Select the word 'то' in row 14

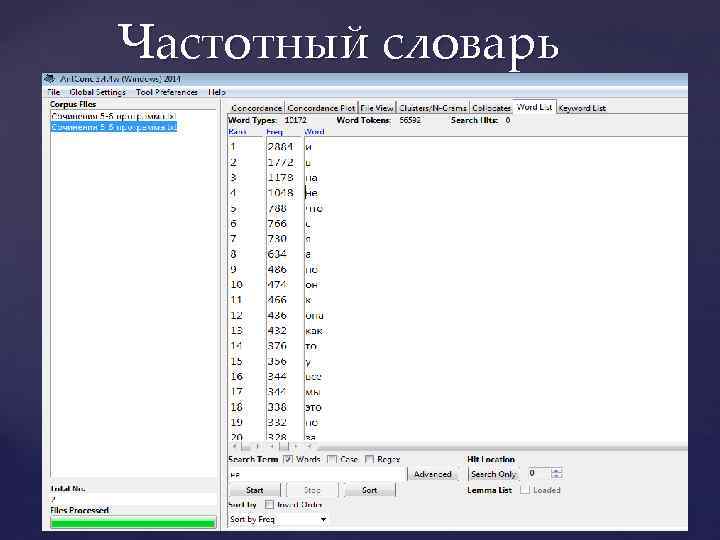[x=311, y=346]
